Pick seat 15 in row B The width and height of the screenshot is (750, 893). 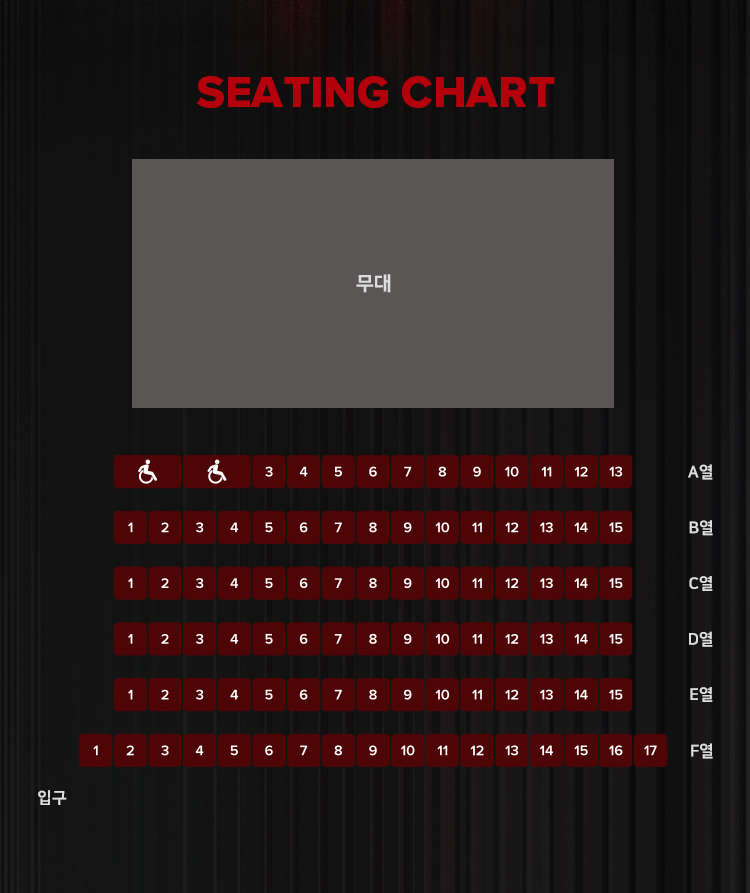616,527
